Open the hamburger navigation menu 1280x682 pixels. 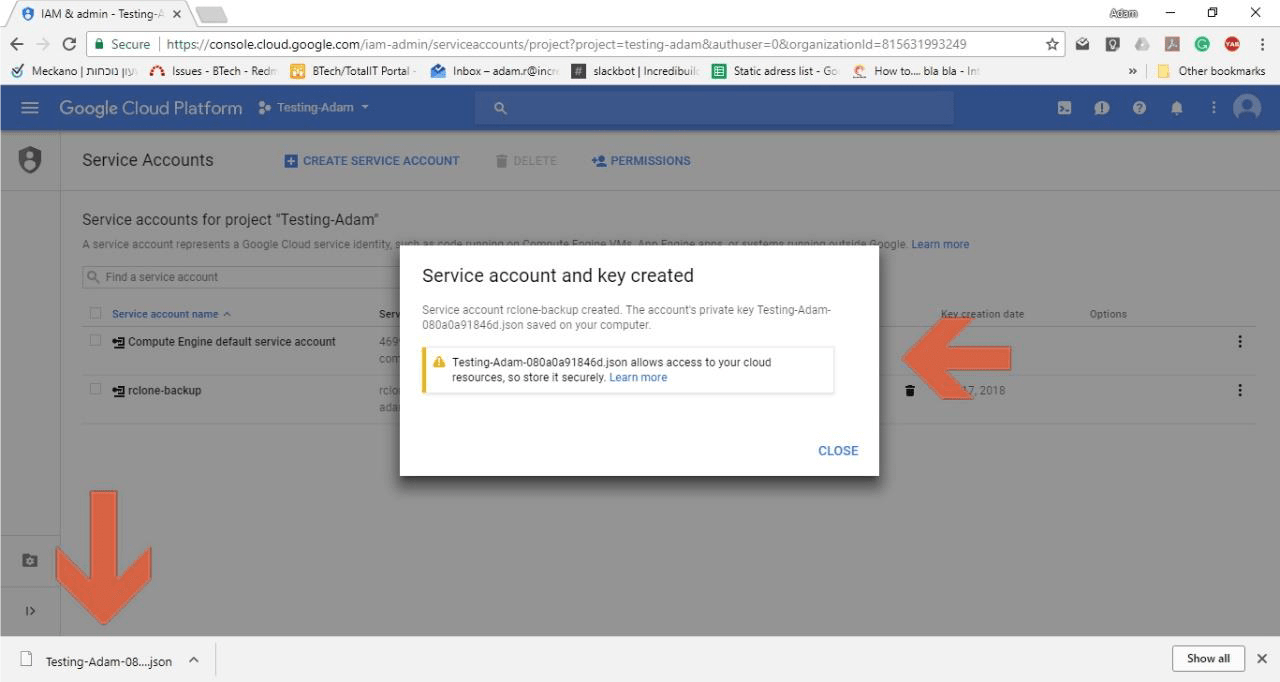[30, 108]
